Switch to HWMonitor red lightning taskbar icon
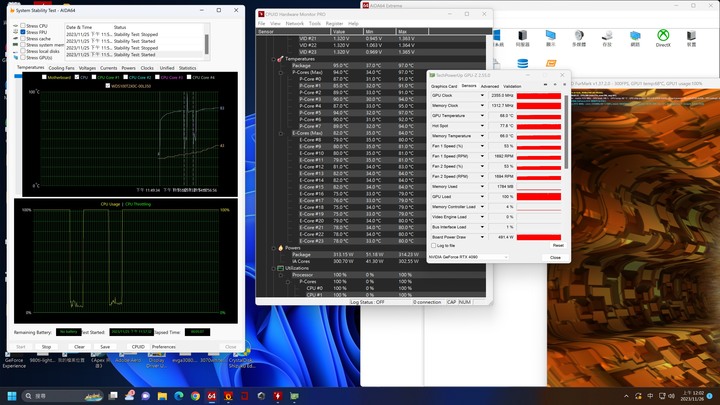This screenshot has width=720, height=405. (278, 396)
